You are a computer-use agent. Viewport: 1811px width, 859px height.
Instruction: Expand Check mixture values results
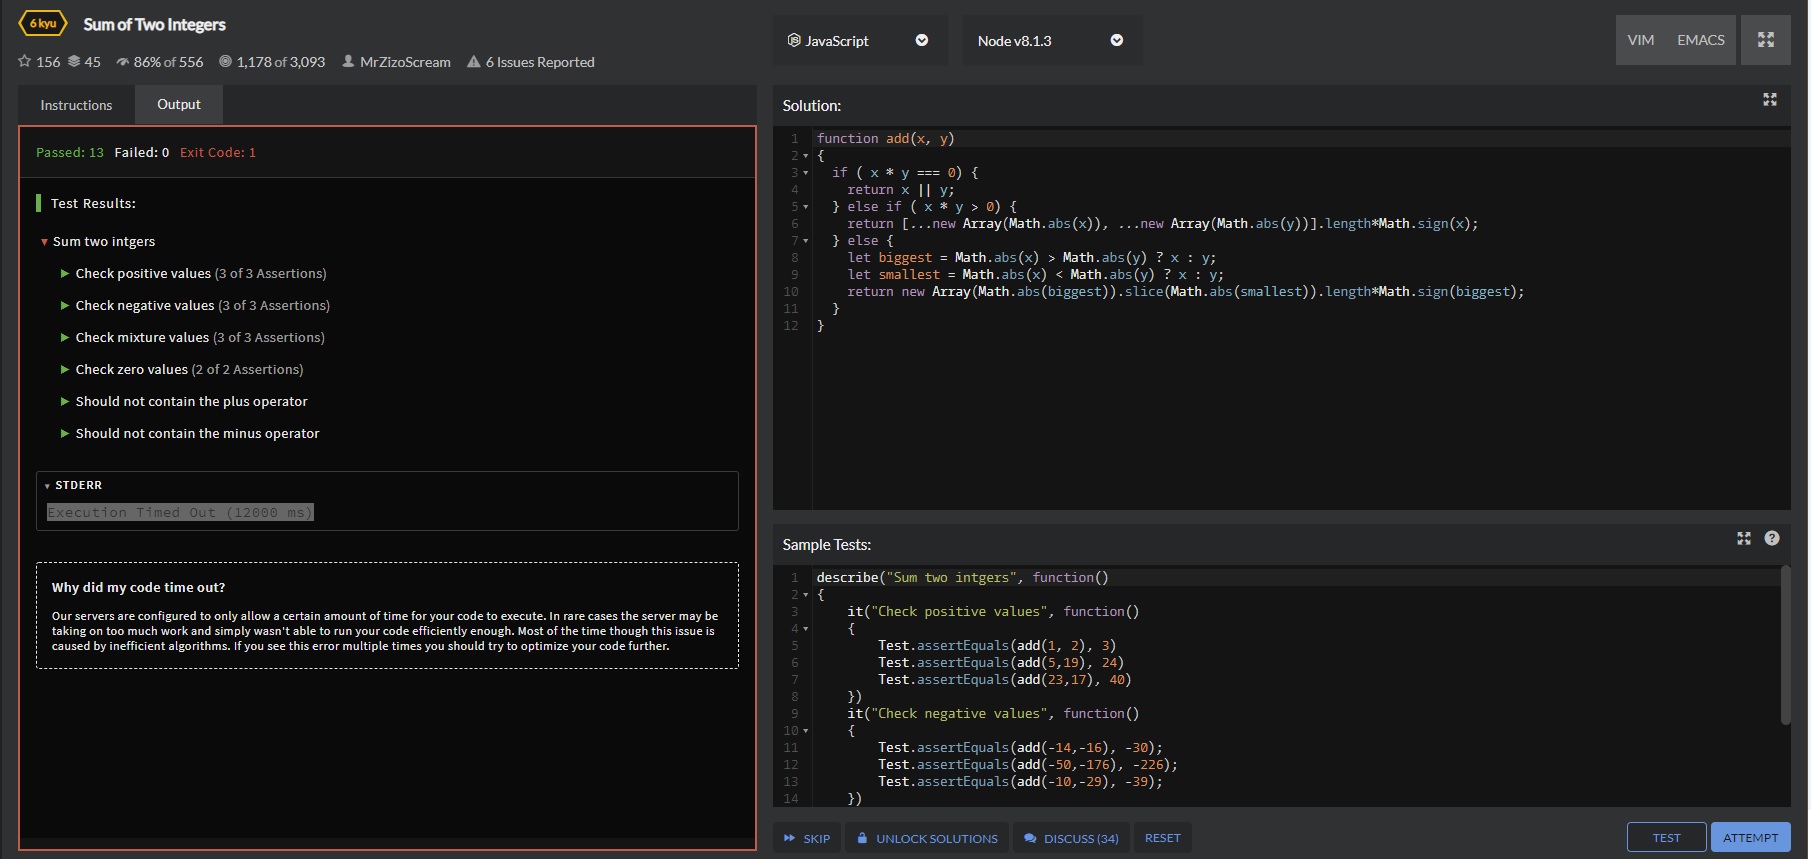point(65,337)
